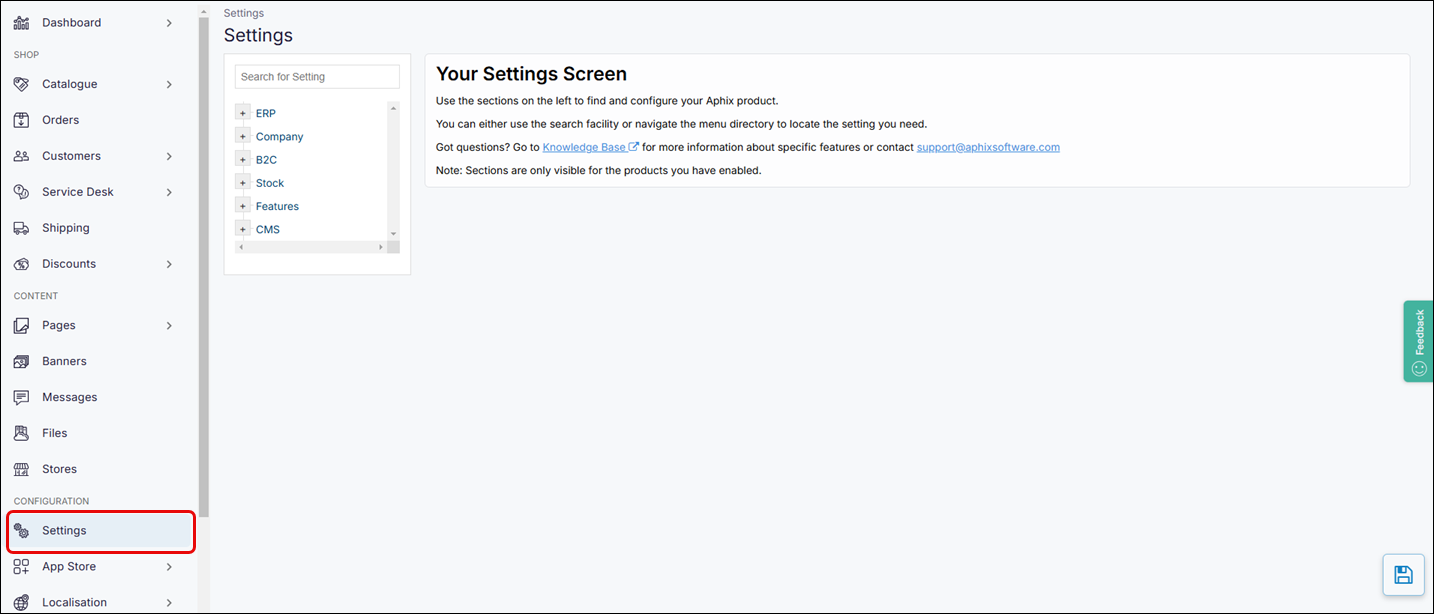Image resolution: width=1434 pixels, height=614 pixels.
Task: Select the Customers icon
Action: point(22,155)
